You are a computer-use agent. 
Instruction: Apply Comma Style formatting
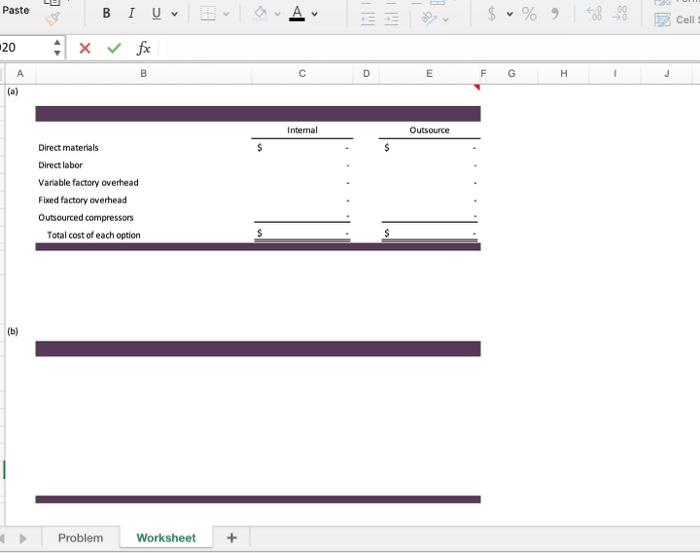pyautogui.click(x=555, y=13)
